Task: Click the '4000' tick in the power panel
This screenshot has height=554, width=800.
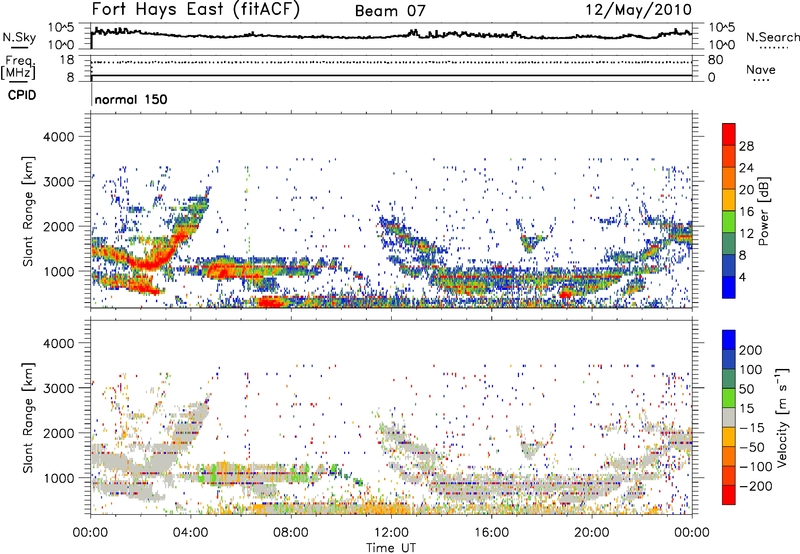Action: pos(58,137)
